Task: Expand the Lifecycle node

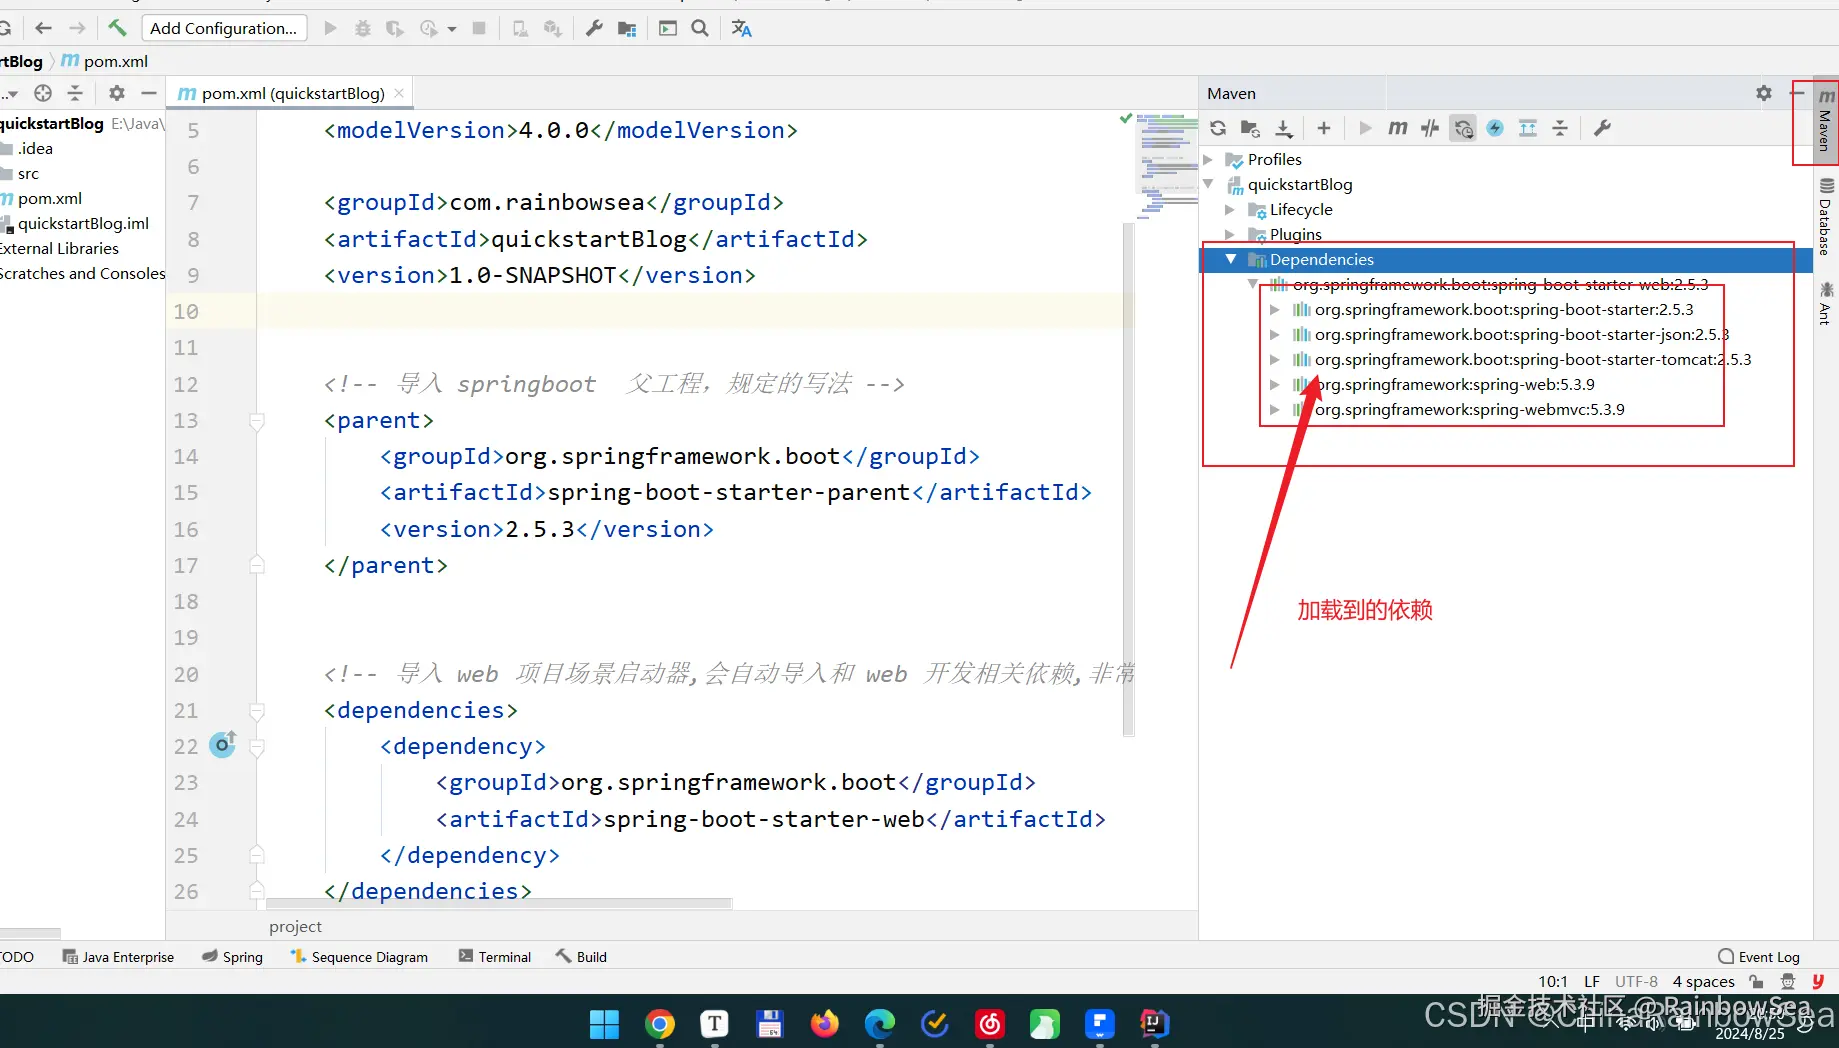Action: click(x=1230, y=209)
